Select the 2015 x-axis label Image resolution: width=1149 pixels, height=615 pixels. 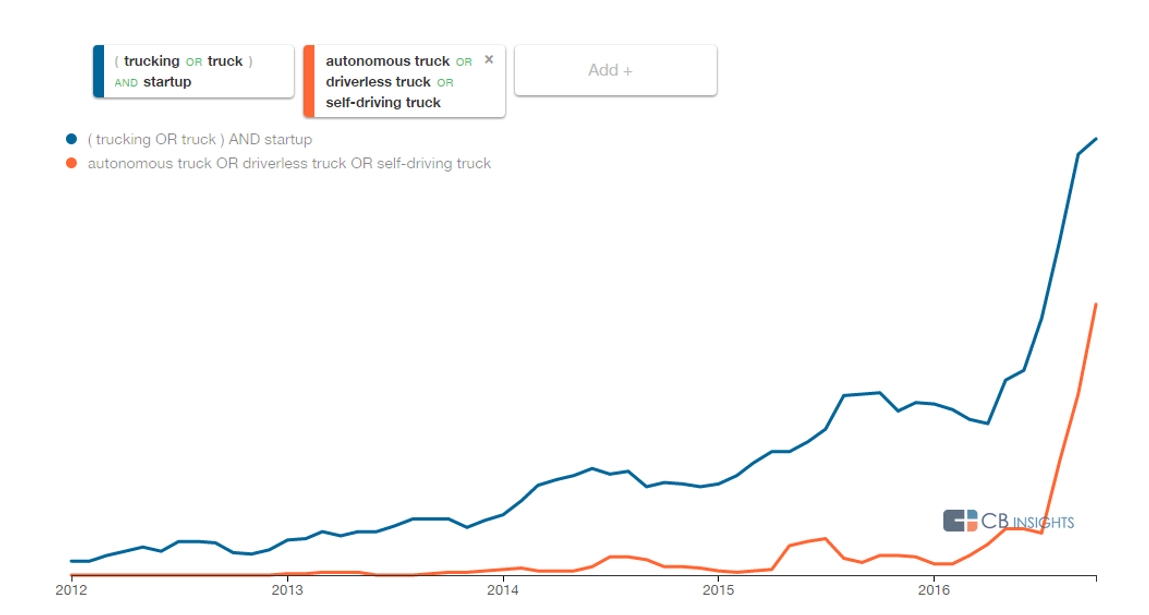[717, 590]
